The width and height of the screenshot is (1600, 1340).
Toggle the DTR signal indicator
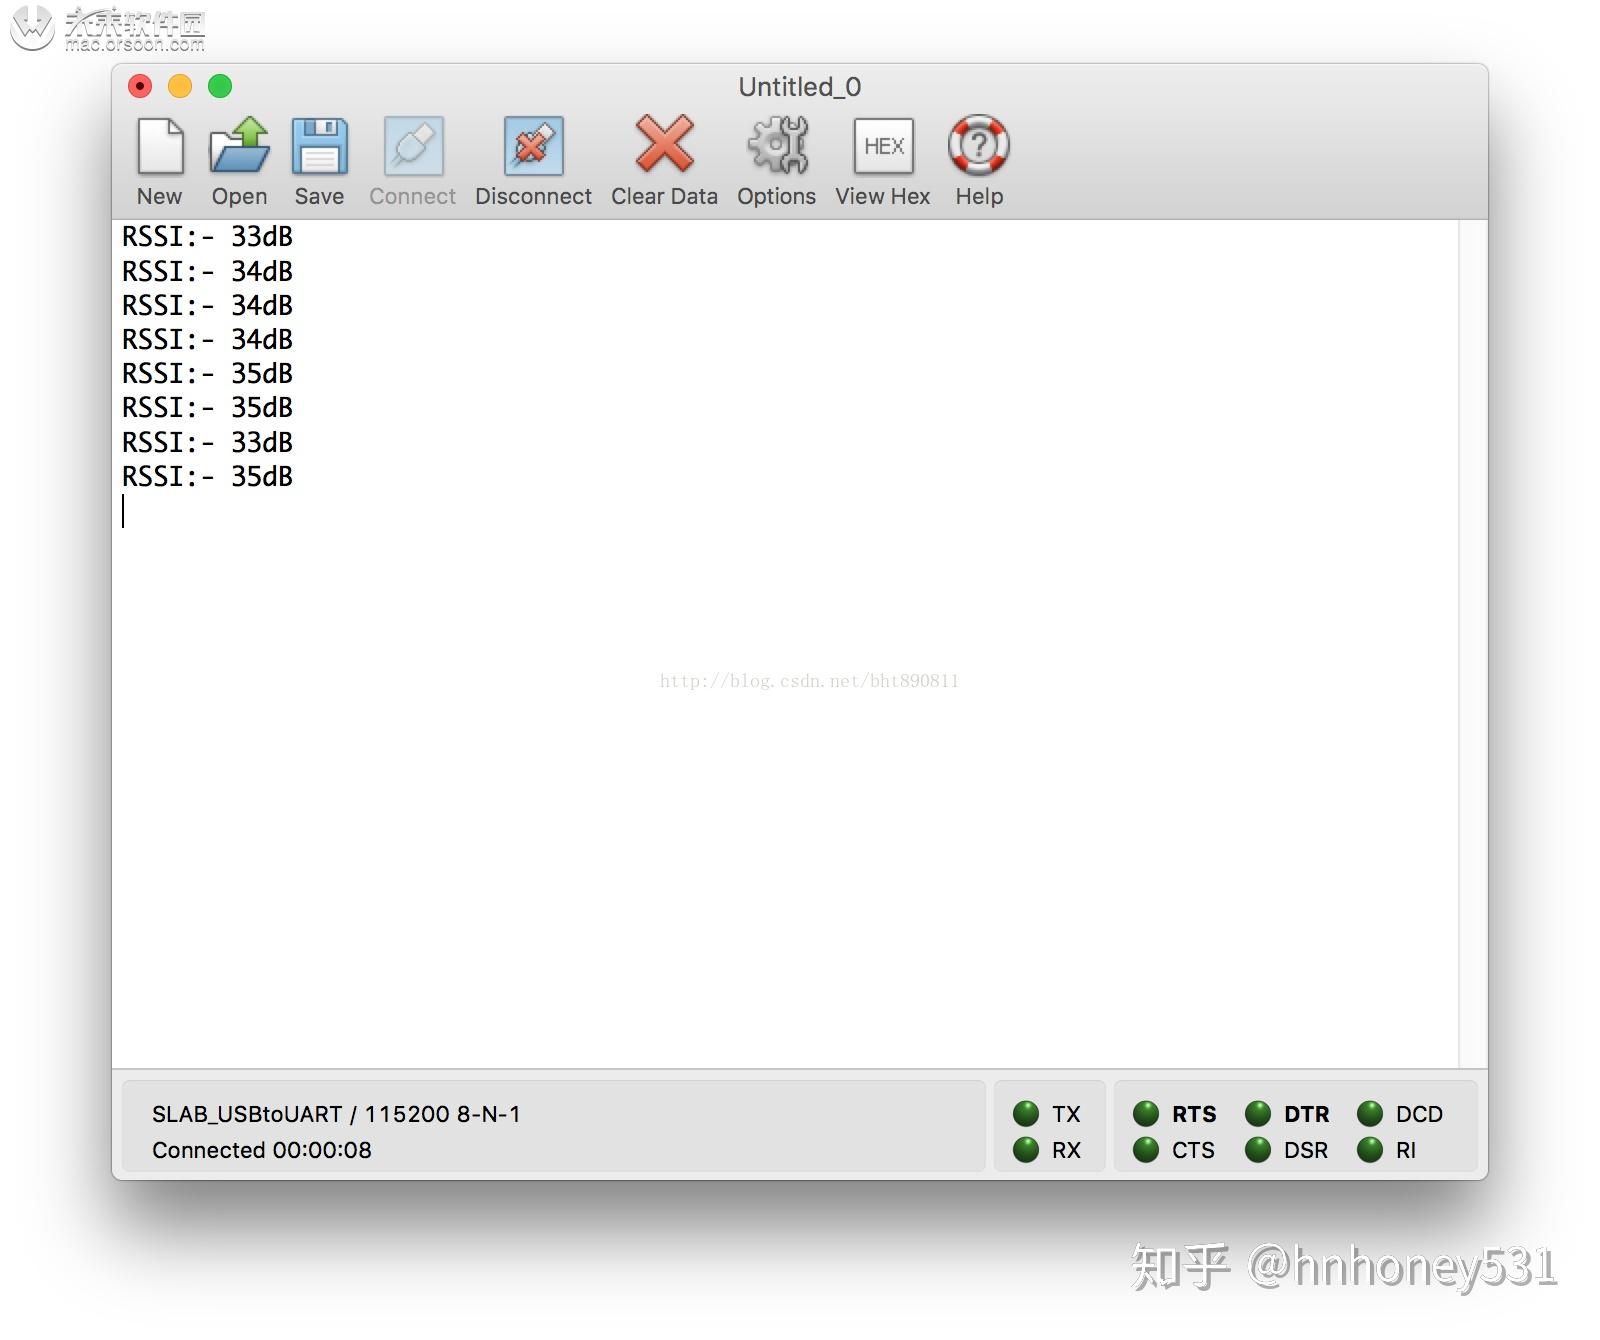(1258, 1114)
